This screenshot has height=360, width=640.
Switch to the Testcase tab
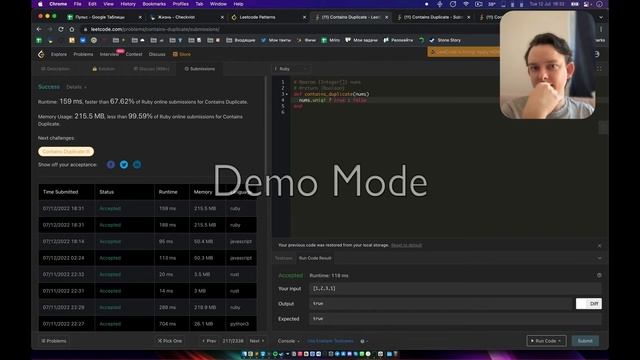click(x=284, y=258)
